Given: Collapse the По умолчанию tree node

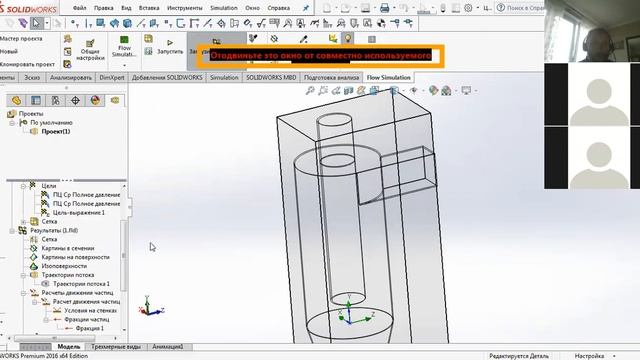Looking at the screenshot, I should tap(12, 123).
